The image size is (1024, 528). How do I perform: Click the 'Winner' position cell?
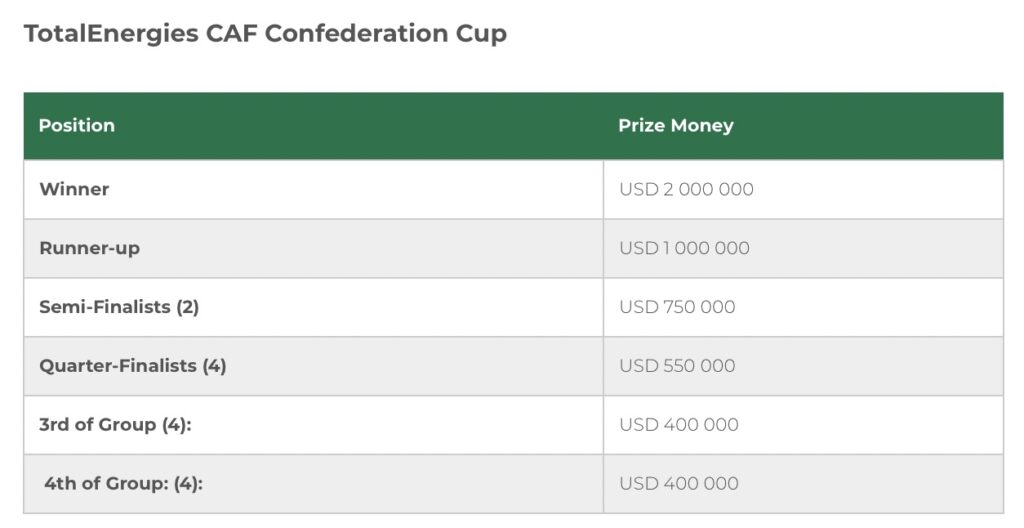74,189
